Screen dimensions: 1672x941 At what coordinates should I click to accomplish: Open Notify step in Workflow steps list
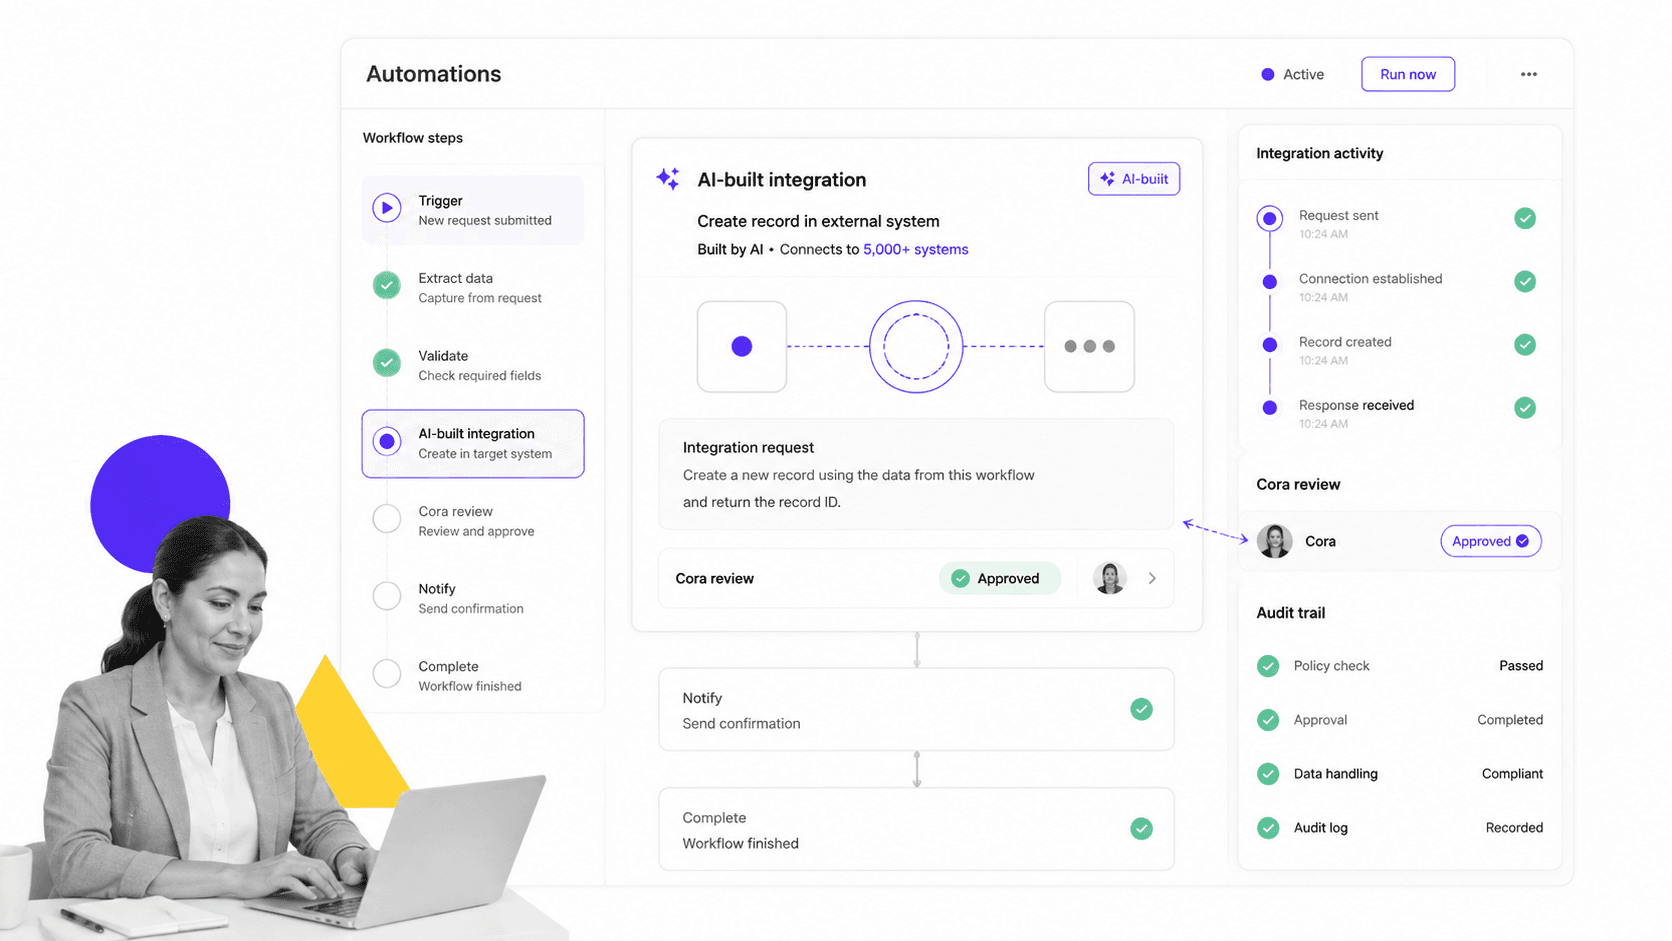[473, 598]
